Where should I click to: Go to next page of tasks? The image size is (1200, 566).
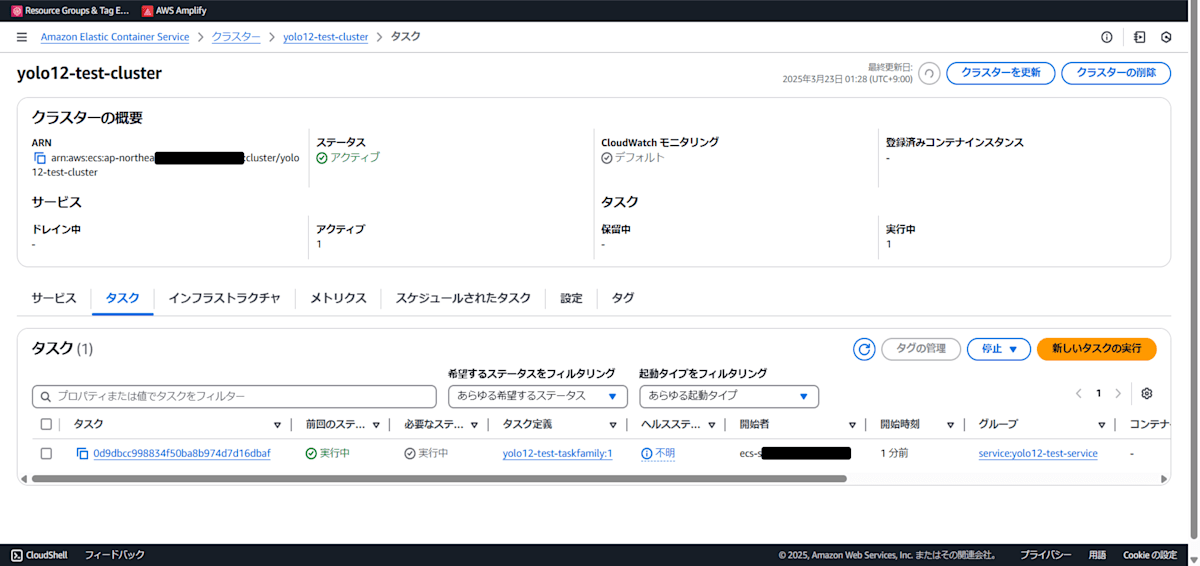(x=1118, y=393)
